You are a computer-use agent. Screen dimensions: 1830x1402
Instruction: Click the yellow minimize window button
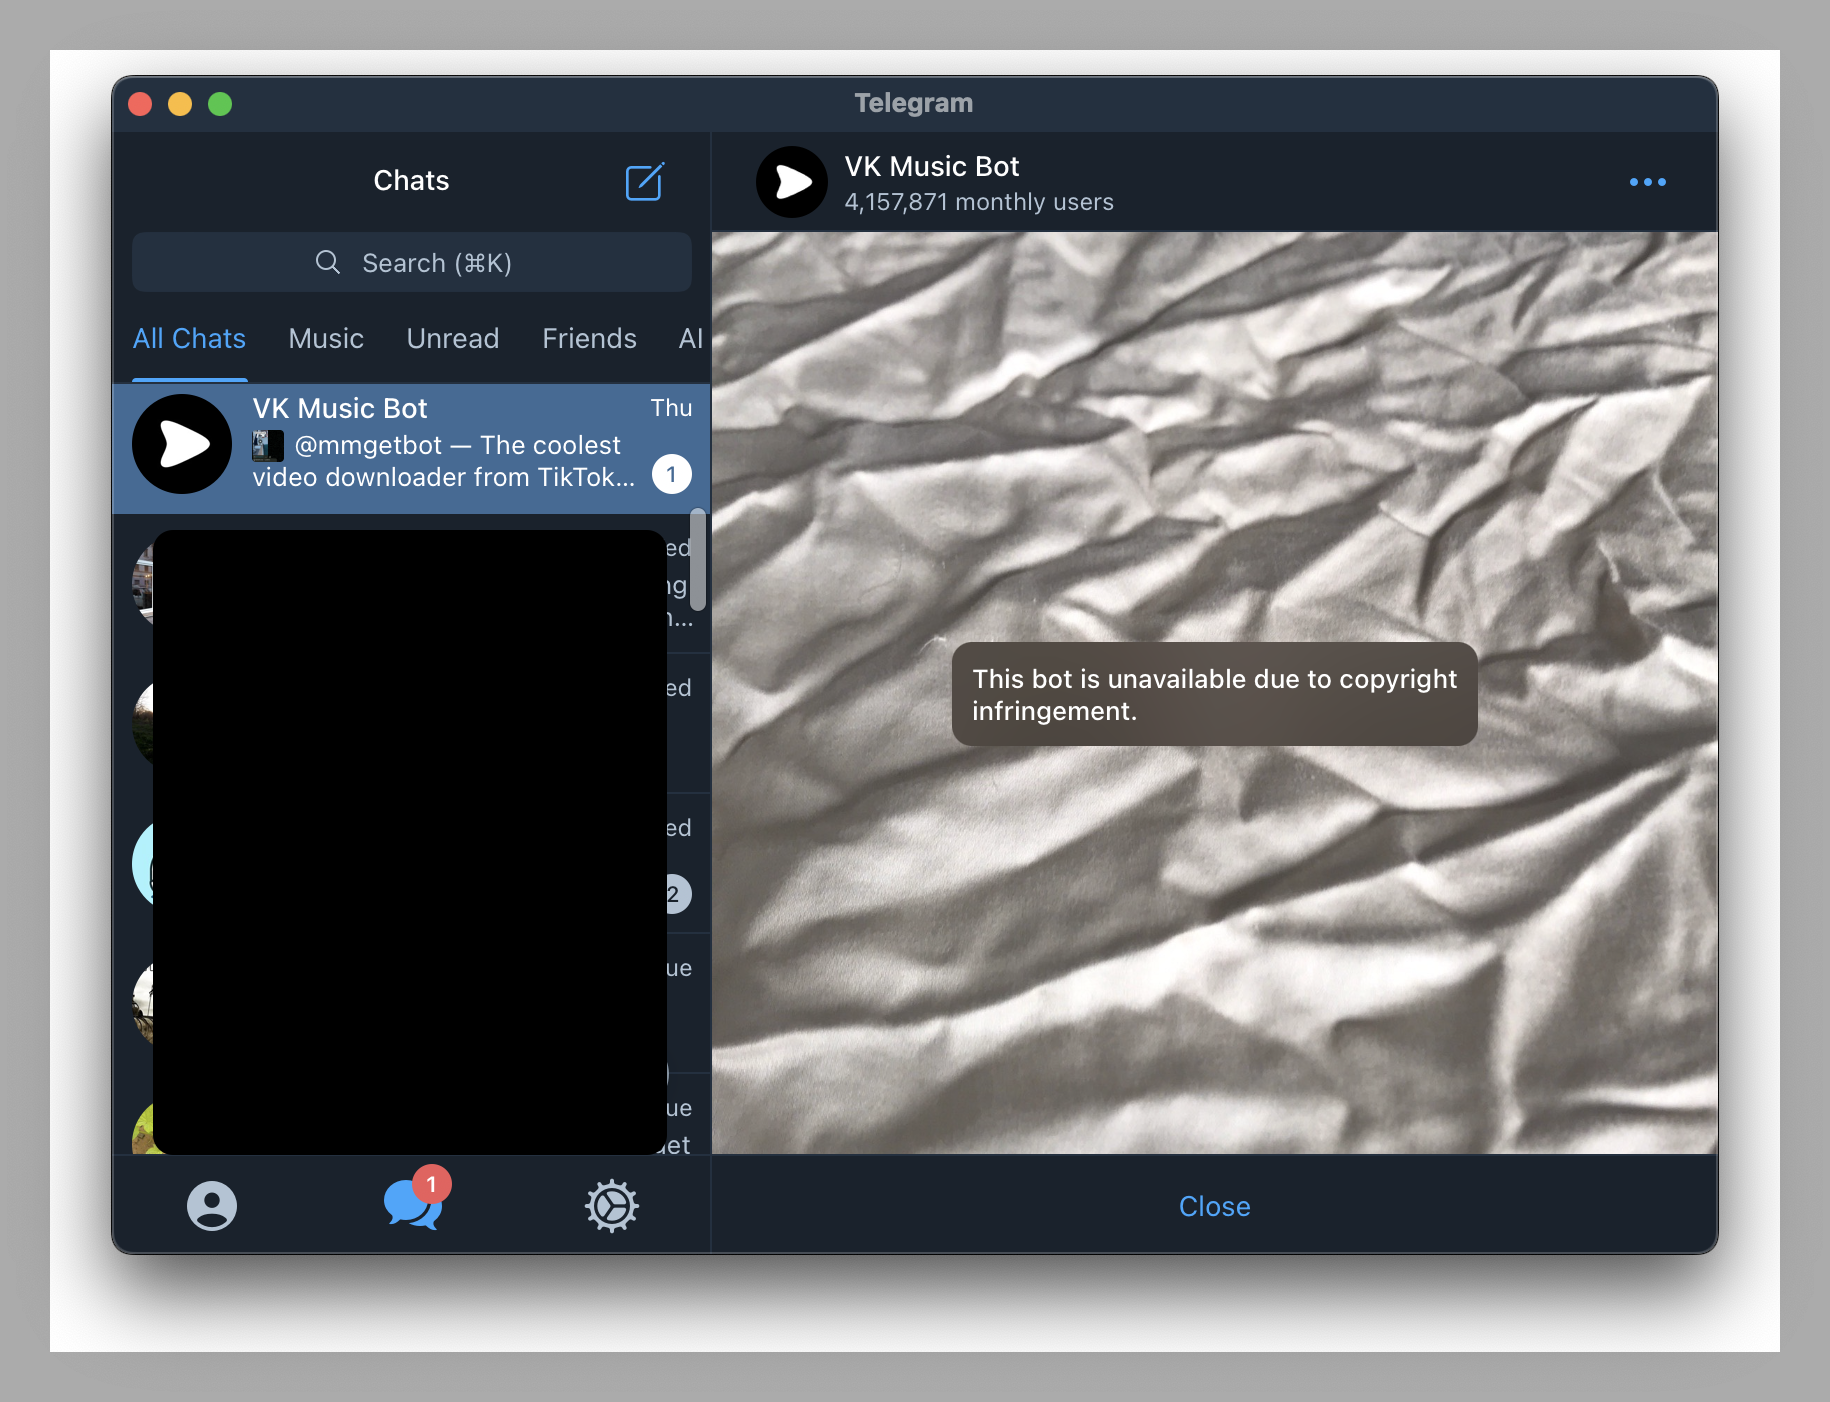[180, 104]
